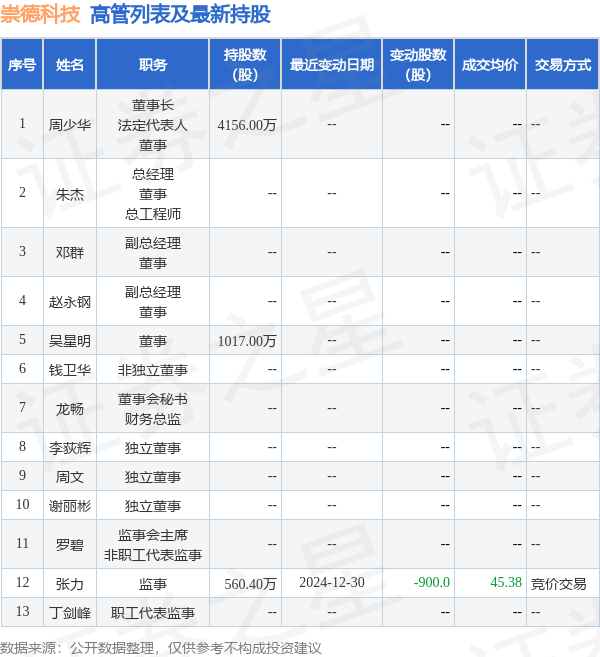Click the name 朱杰

tap(70, 194)
